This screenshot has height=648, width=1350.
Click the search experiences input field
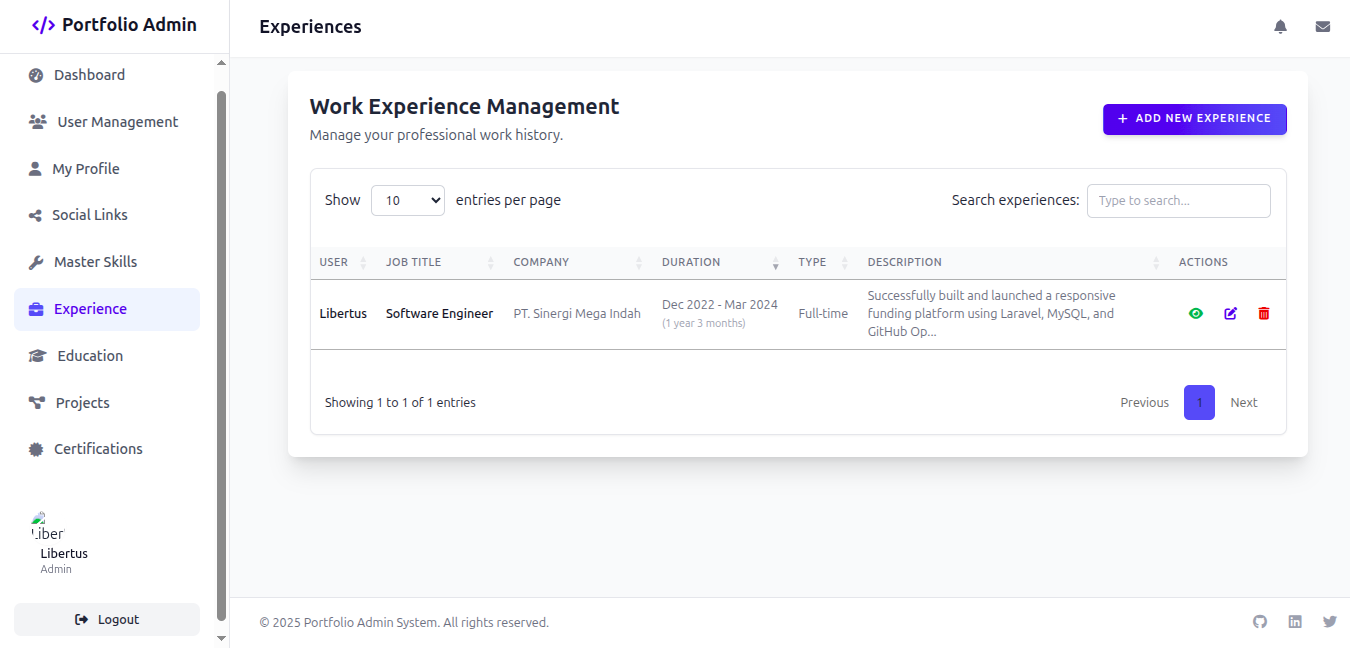pyautogui.click(x=1178, y=200)
